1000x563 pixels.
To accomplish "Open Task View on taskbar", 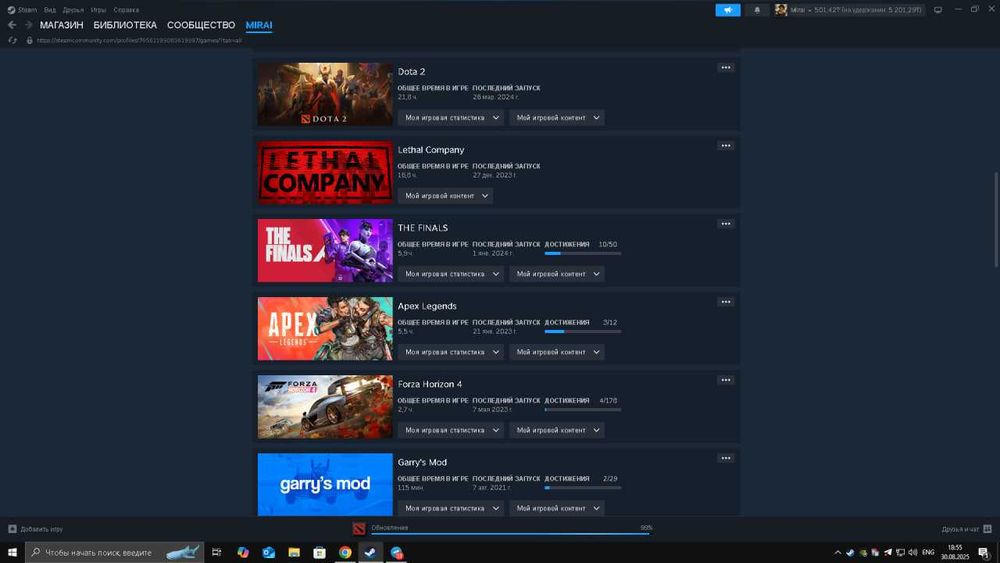I will coord(217,552).
